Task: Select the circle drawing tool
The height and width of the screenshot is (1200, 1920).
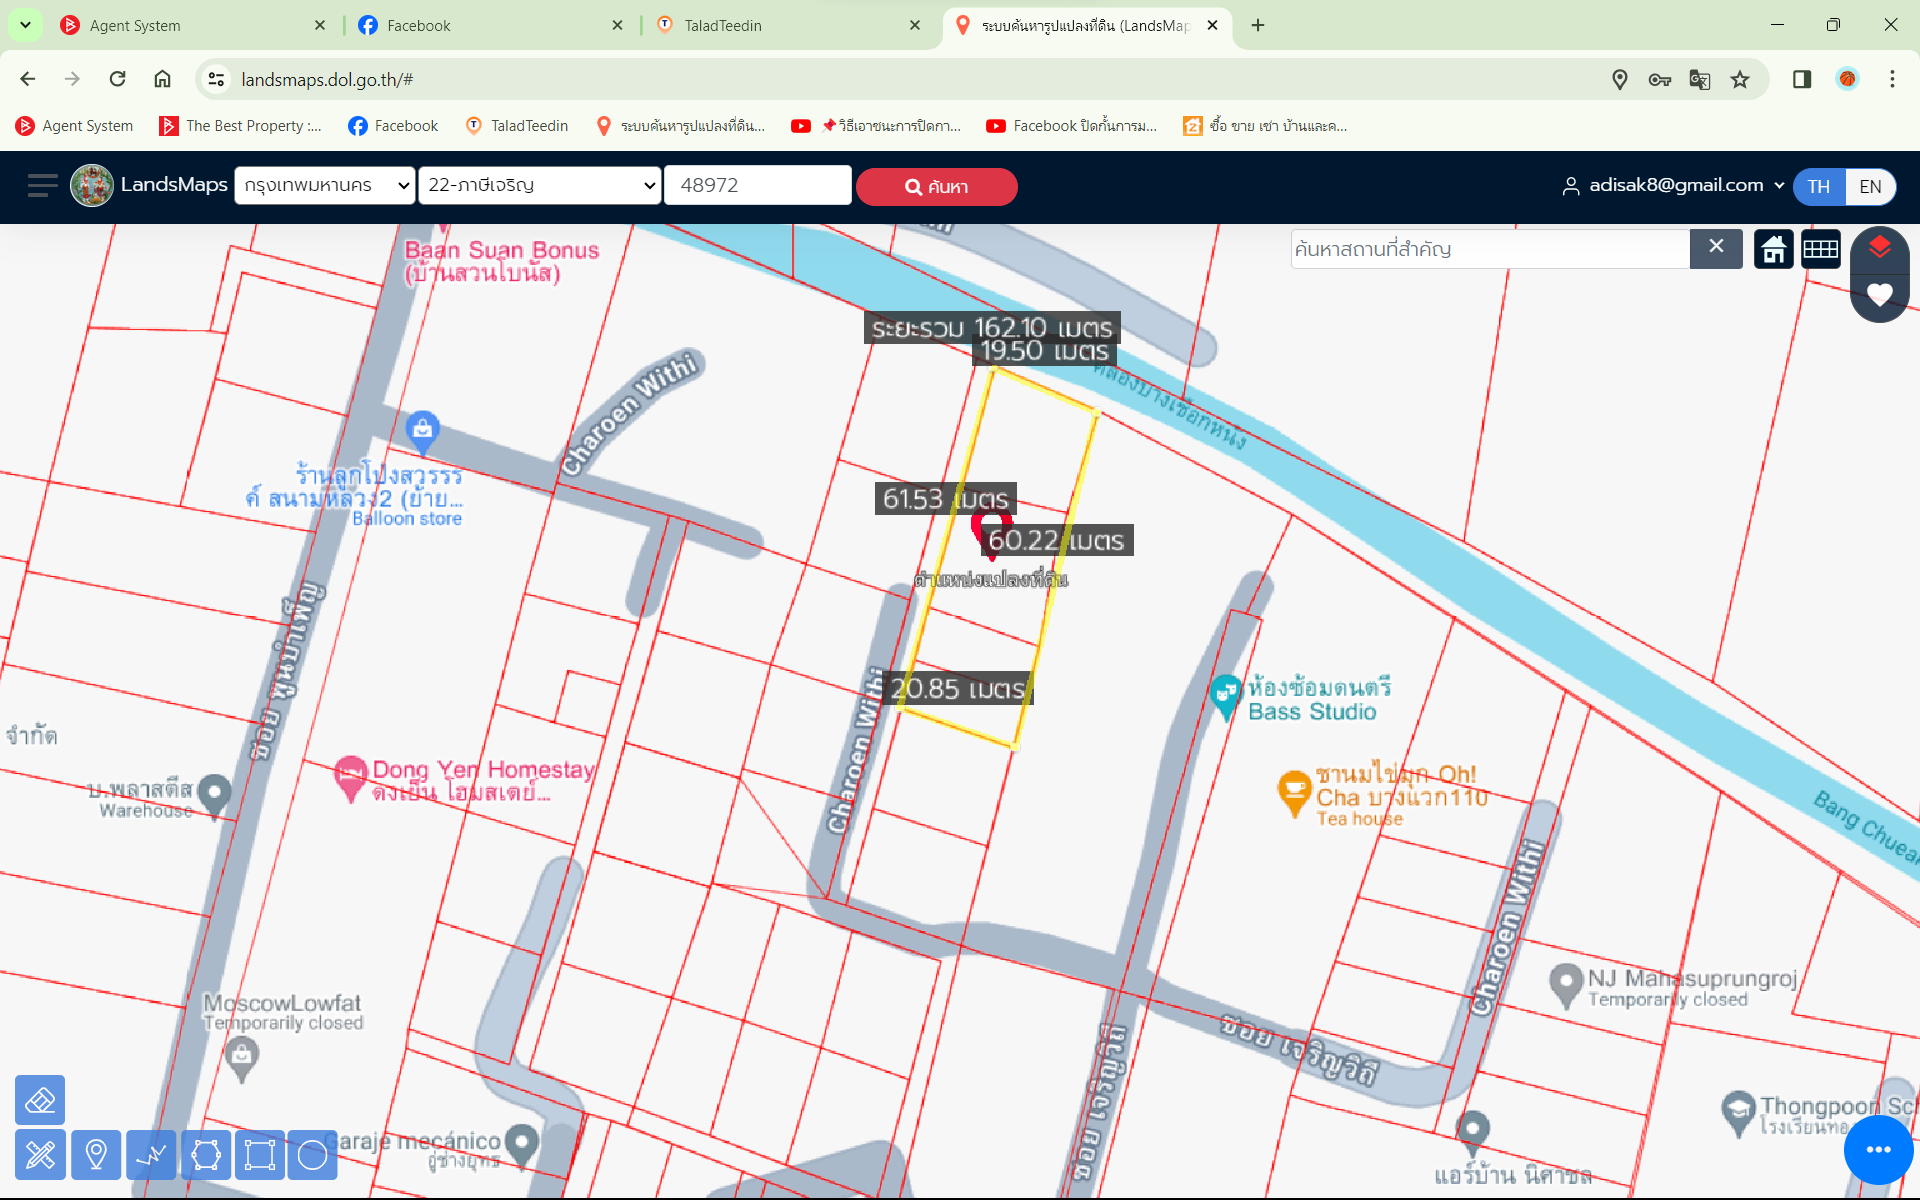Action: pyautogui.click(x=312, y=1155)
